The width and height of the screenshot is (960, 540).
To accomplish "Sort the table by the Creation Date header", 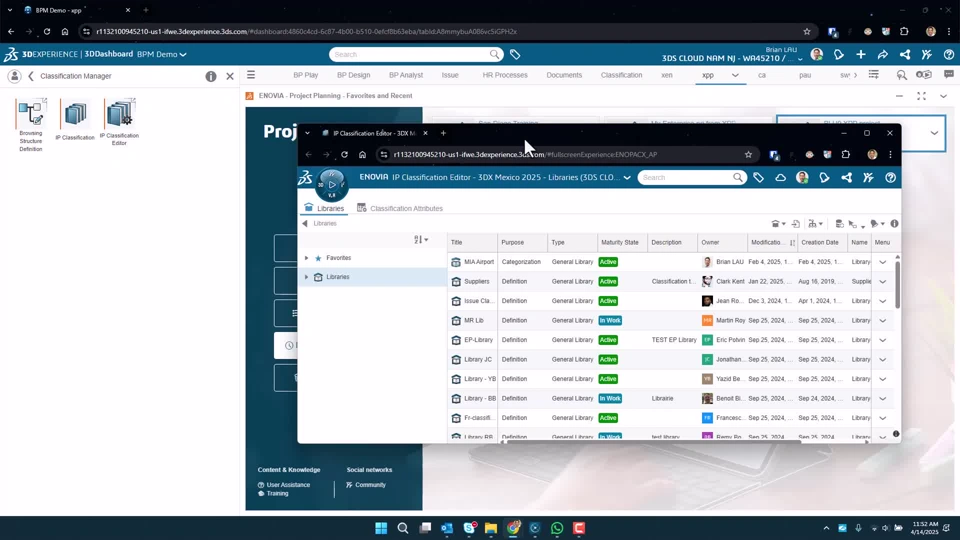I will pyautogui.click(x=820, y=242).
